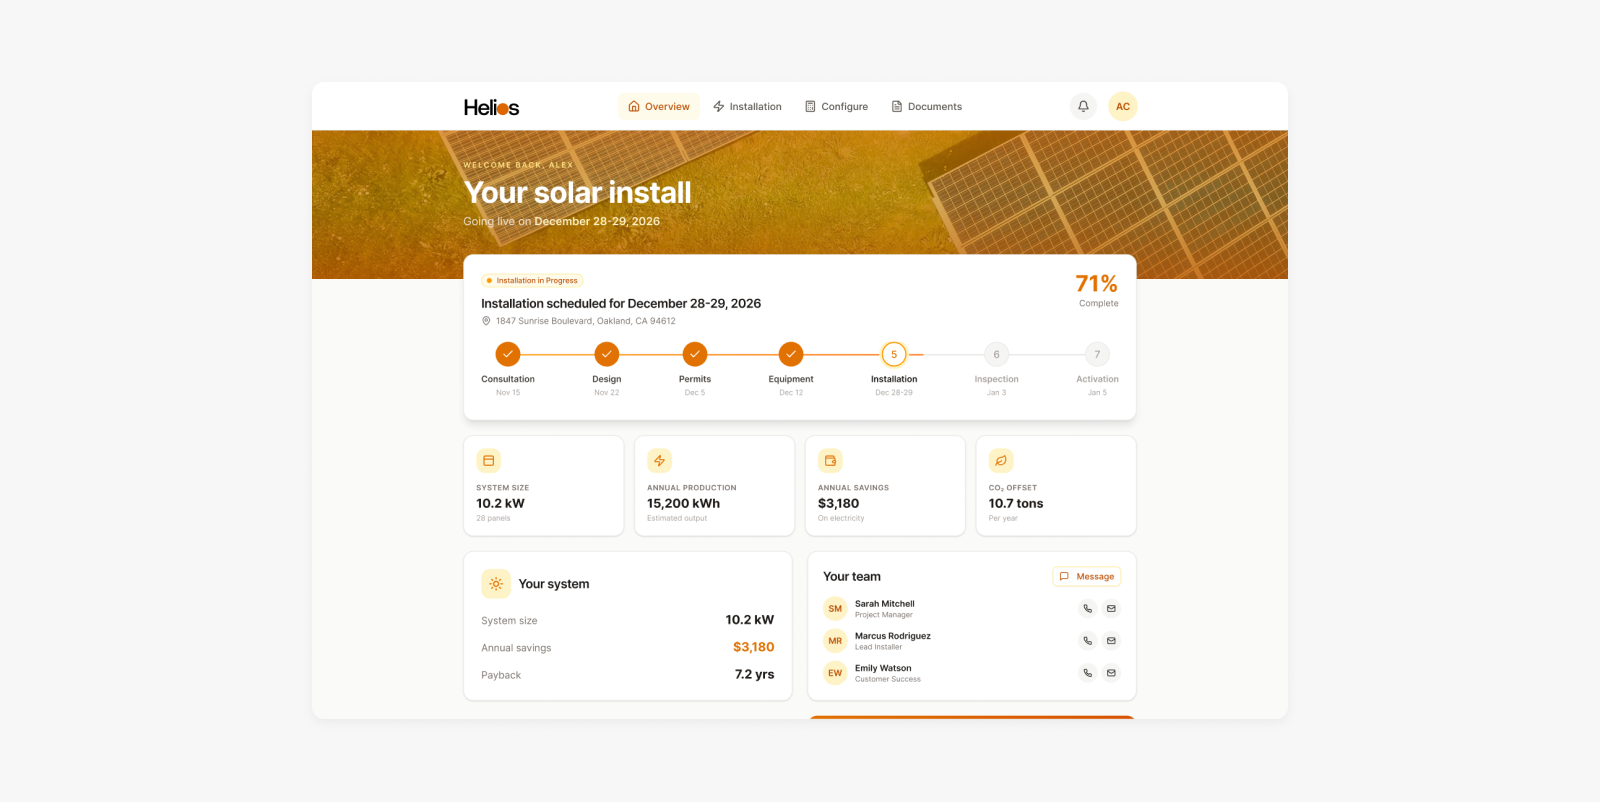Click the Annual Production lightning icon
1600x802 pixels.
659,461
